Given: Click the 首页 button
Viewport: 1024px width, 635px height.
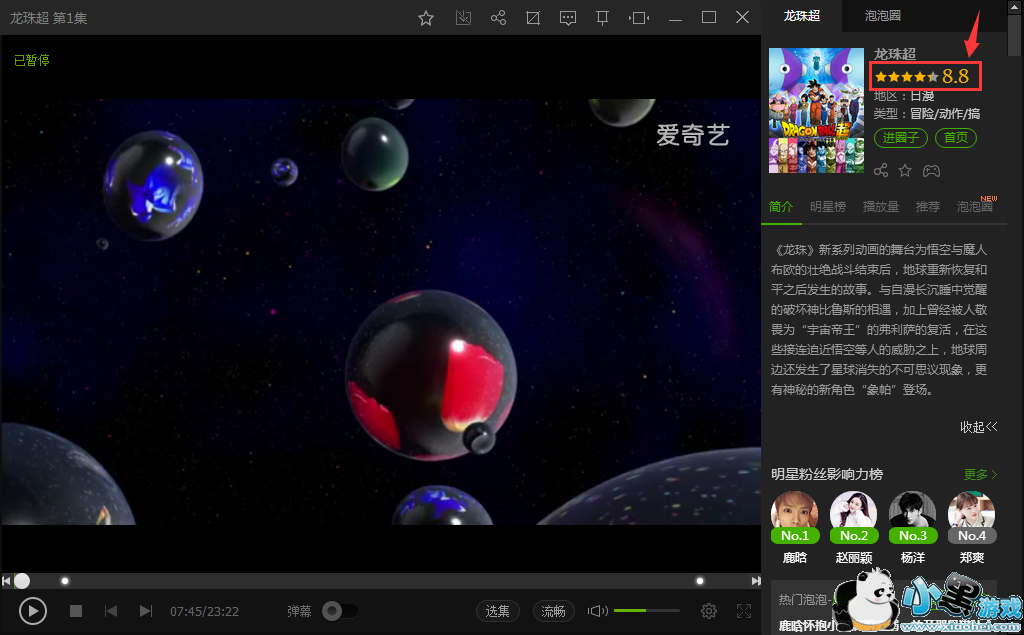Looking at the screenshot, I should click(956, 138).
